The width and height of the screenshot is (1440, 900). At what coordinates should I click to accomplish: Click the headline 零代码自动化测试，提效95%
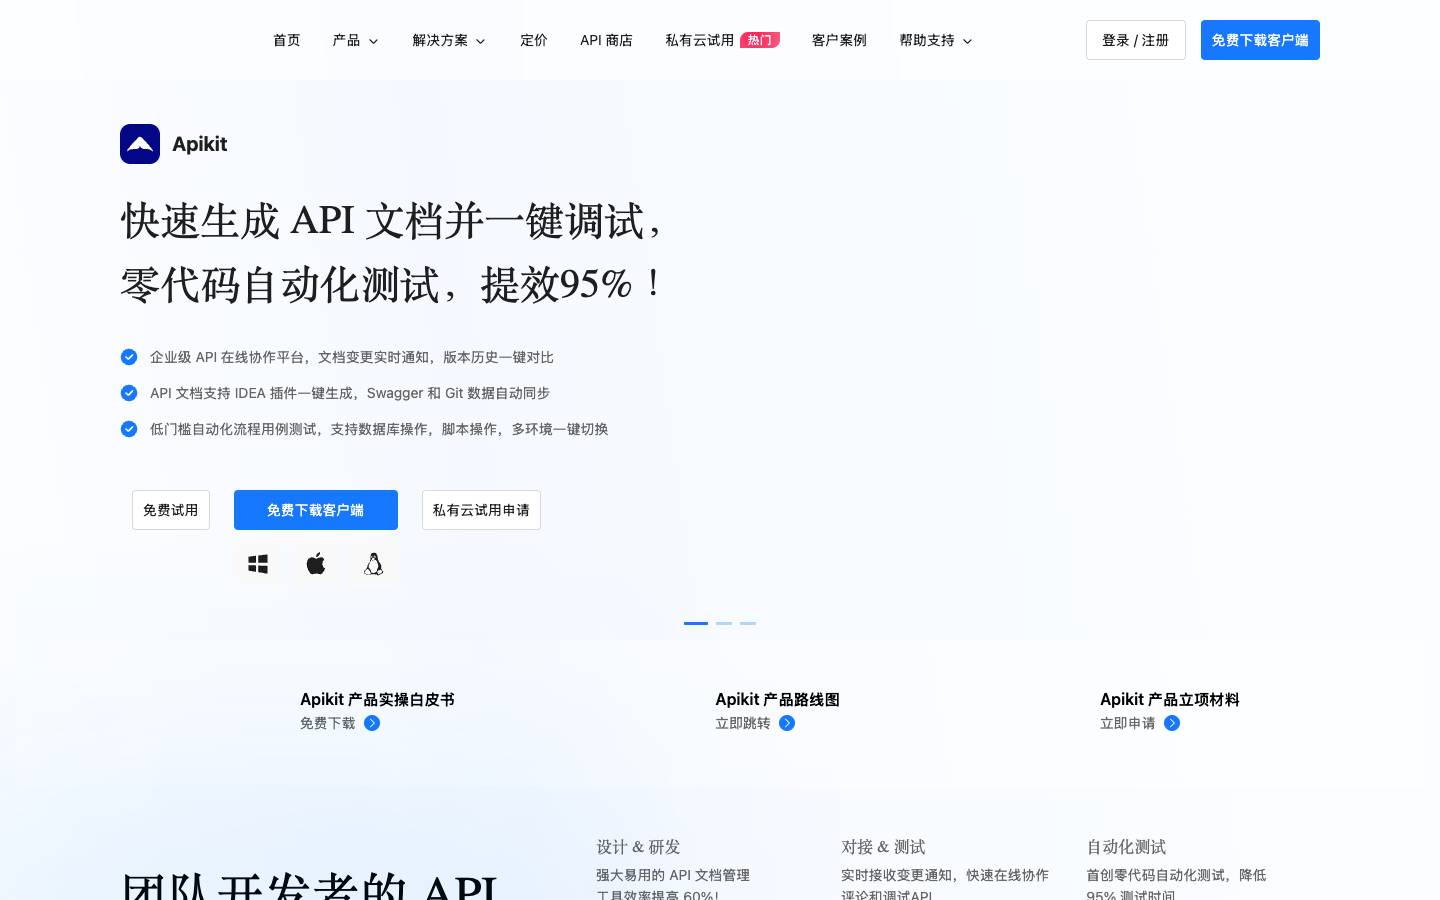point(391,285)
